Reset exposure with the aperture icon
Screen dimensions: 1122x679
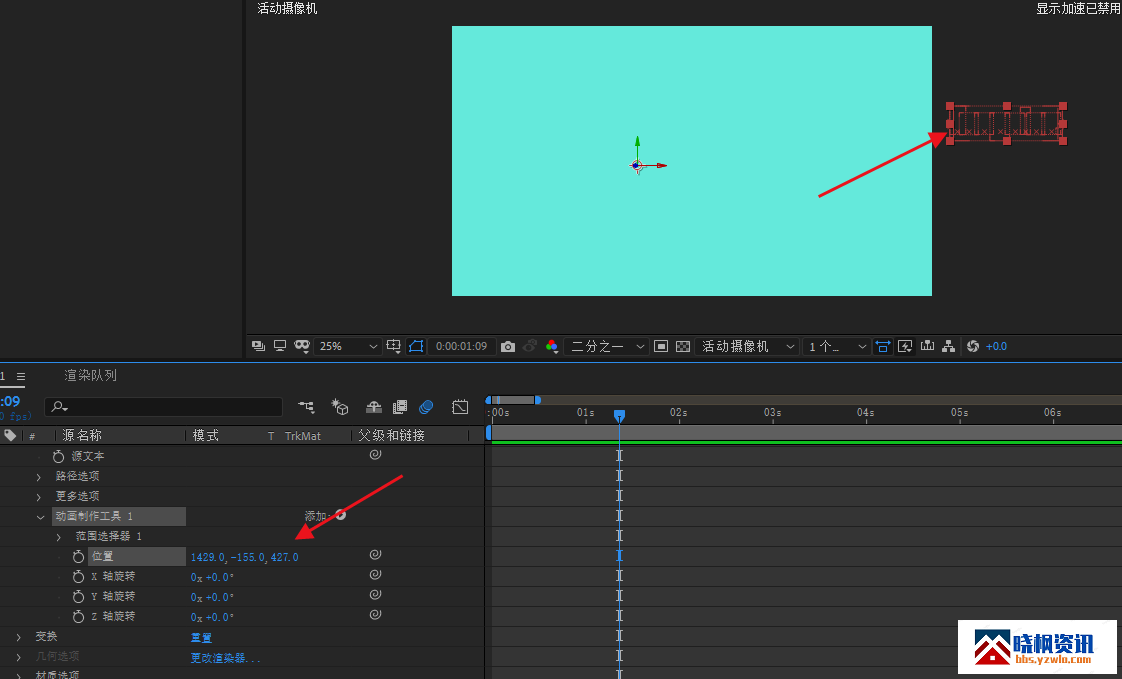972,346
